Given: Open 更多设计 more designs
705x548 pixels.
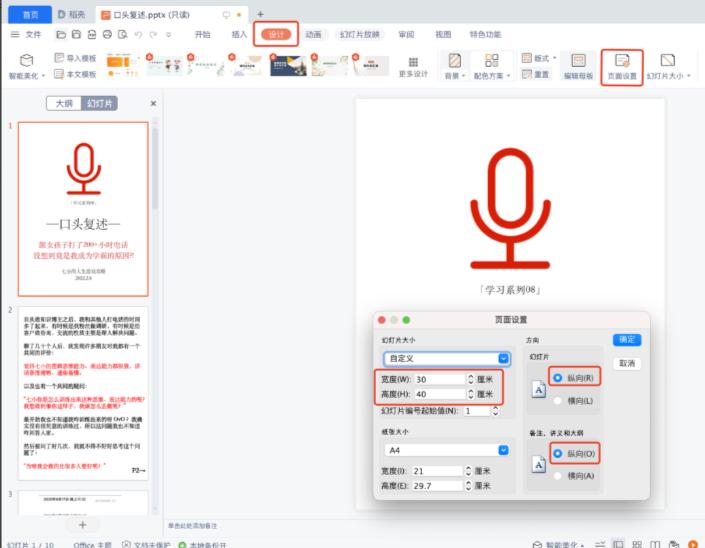Looking at the screenshot, I should click(x=413, y=66).
